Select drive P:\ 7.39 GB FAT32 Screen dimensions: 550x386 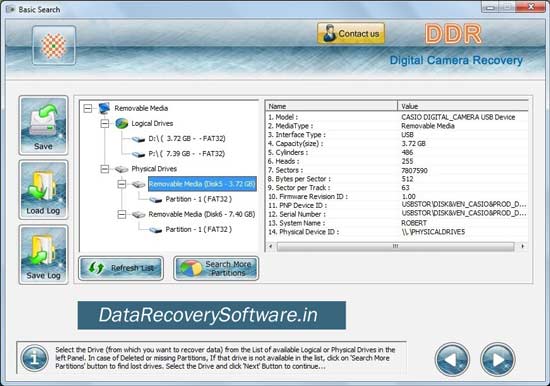point(187,154)
